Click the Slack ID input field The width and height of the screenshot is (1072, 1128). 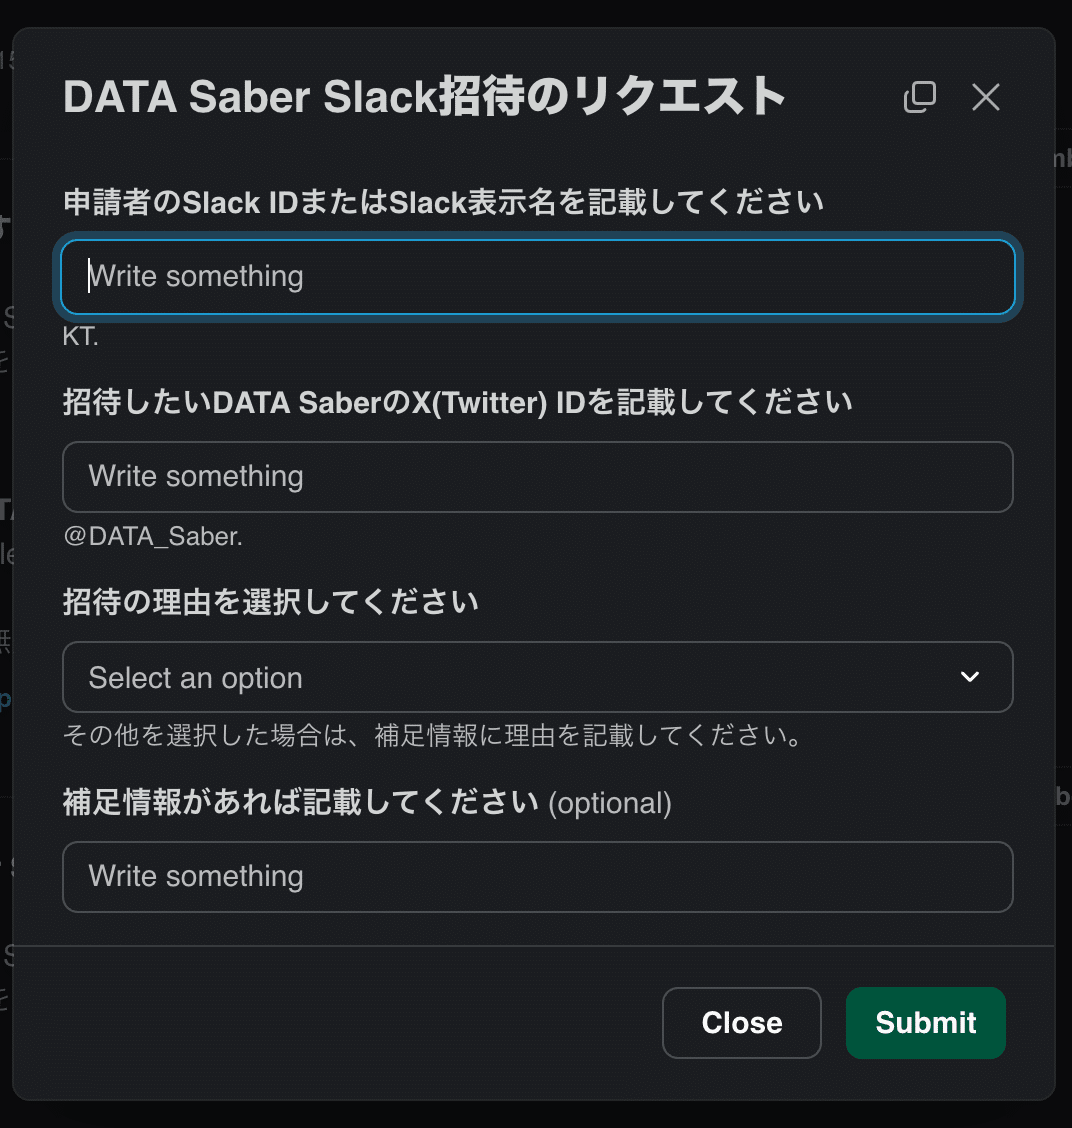click(x=538, y=277)
